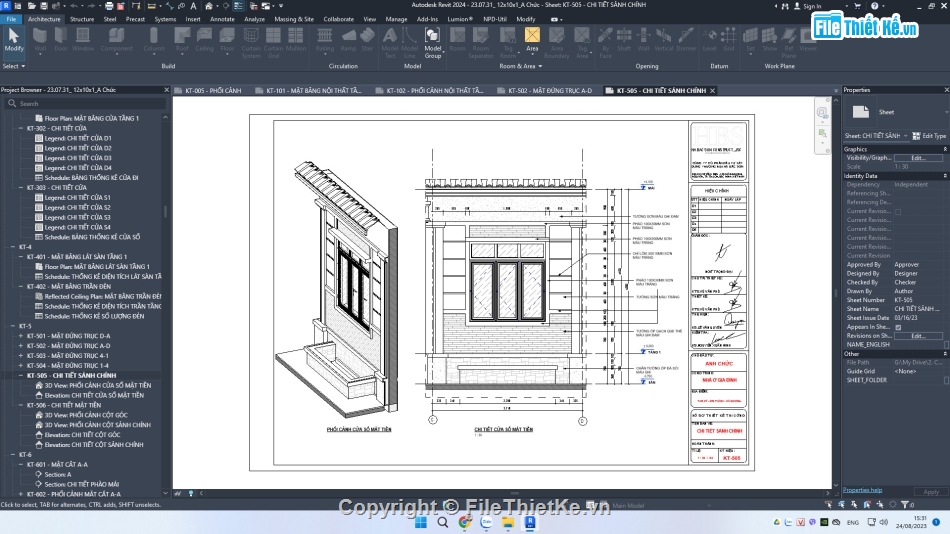Close the KT-505 - CHI TIẾT SẢNH CHÍNH view tab

[712, 90]
